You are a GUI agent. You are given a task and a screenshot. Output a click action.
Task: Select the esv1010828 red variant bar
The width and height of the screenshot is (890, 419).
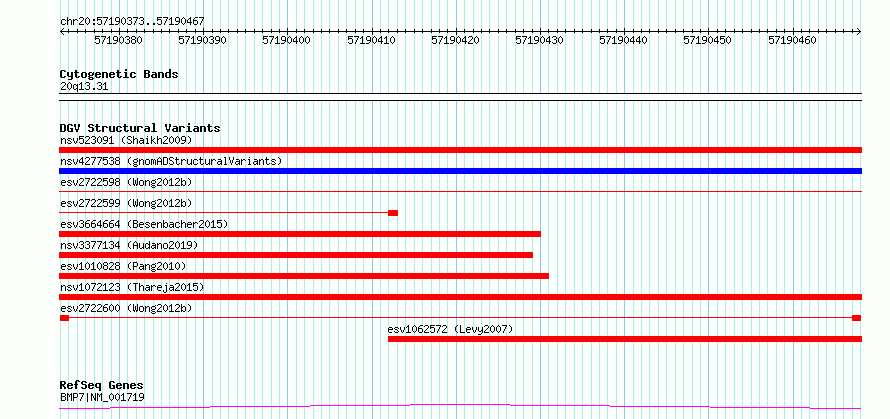[x=304, y=276]
